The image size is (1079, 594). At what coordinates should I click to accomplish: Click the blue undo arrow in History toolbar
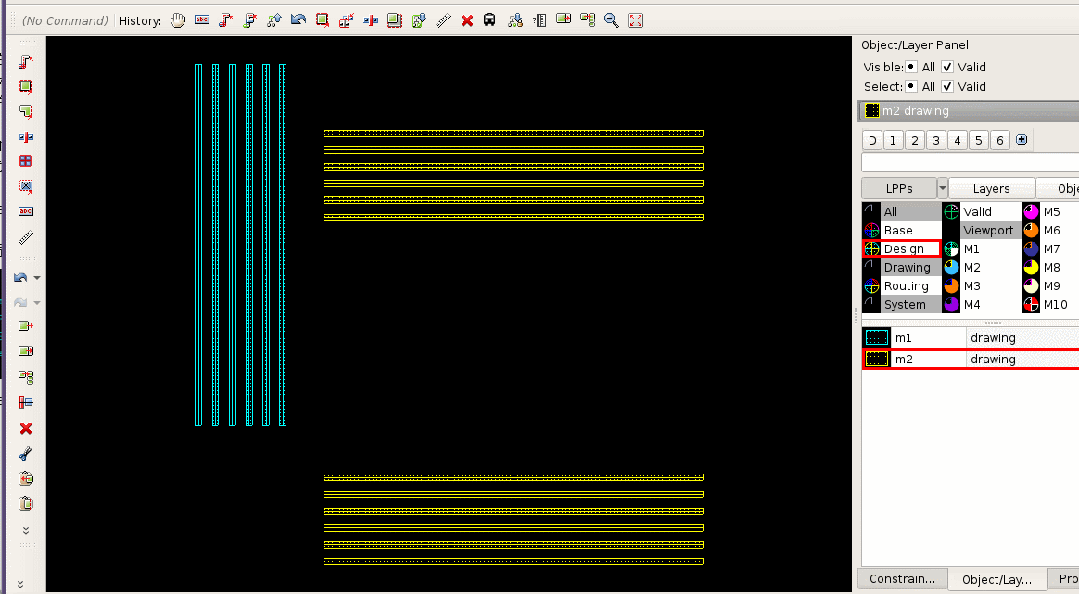[298, 21]
